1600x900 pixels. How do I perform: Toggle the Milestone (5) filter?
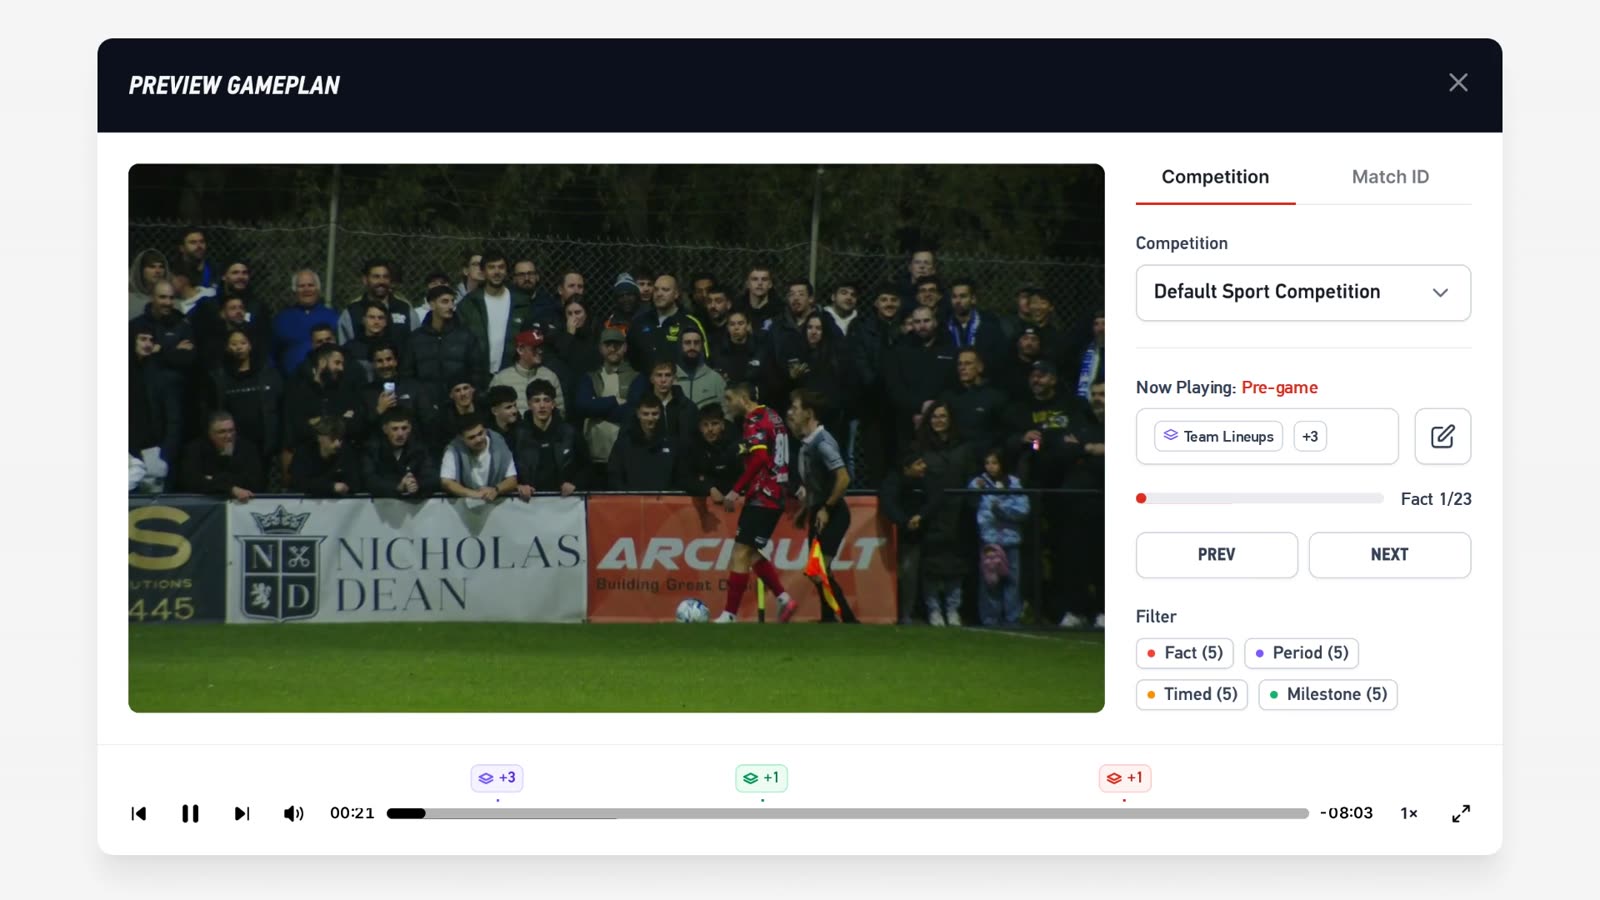1328,694
